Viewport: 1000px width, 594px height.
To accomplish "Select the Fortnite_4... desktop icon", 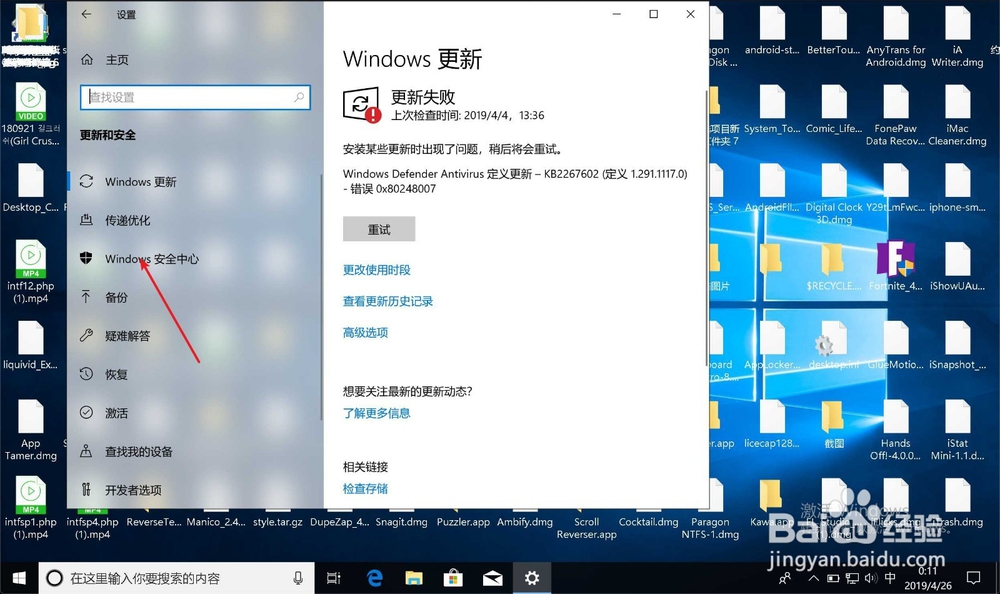I will (x=895, y=266).
